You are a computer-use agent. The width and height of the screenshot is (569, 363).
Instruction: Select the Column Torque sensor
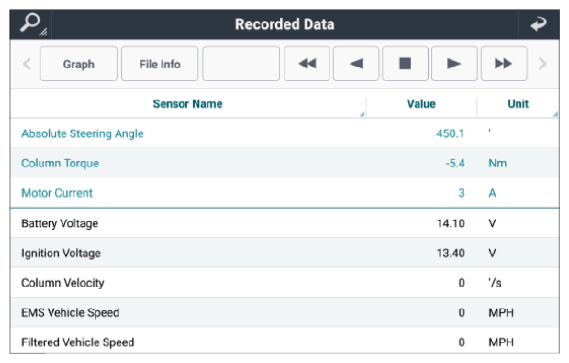coord(285,163)
